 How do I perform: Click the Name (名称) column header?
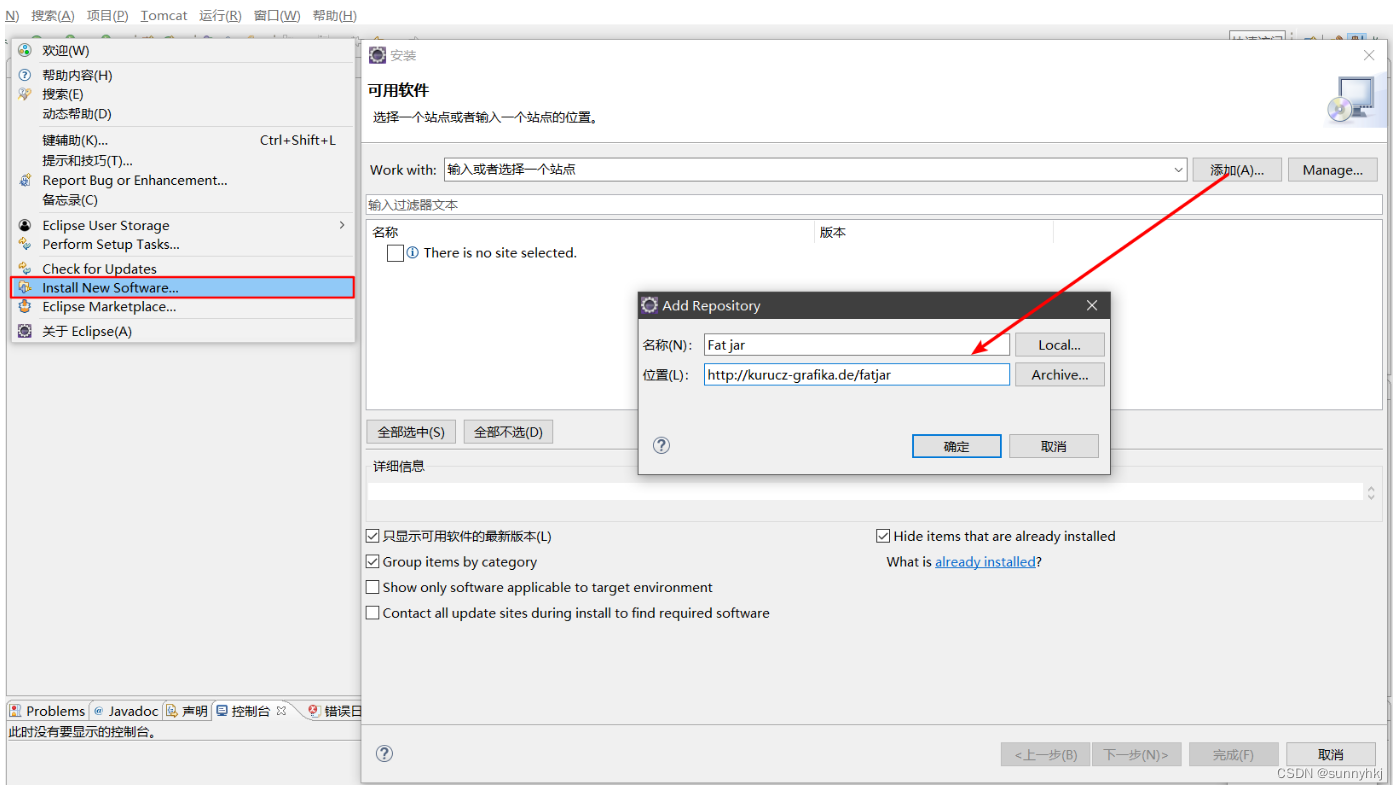pos(591,232)
